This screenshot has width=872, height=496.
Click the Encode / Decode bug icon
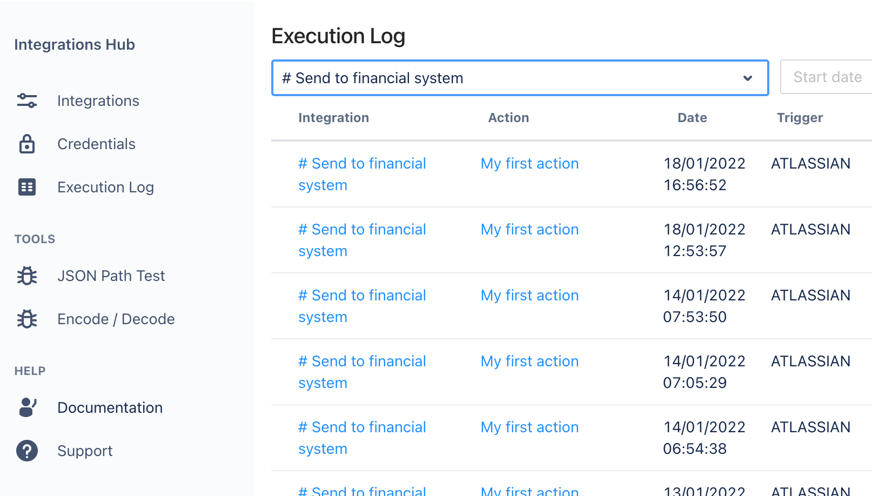(27, 319)
